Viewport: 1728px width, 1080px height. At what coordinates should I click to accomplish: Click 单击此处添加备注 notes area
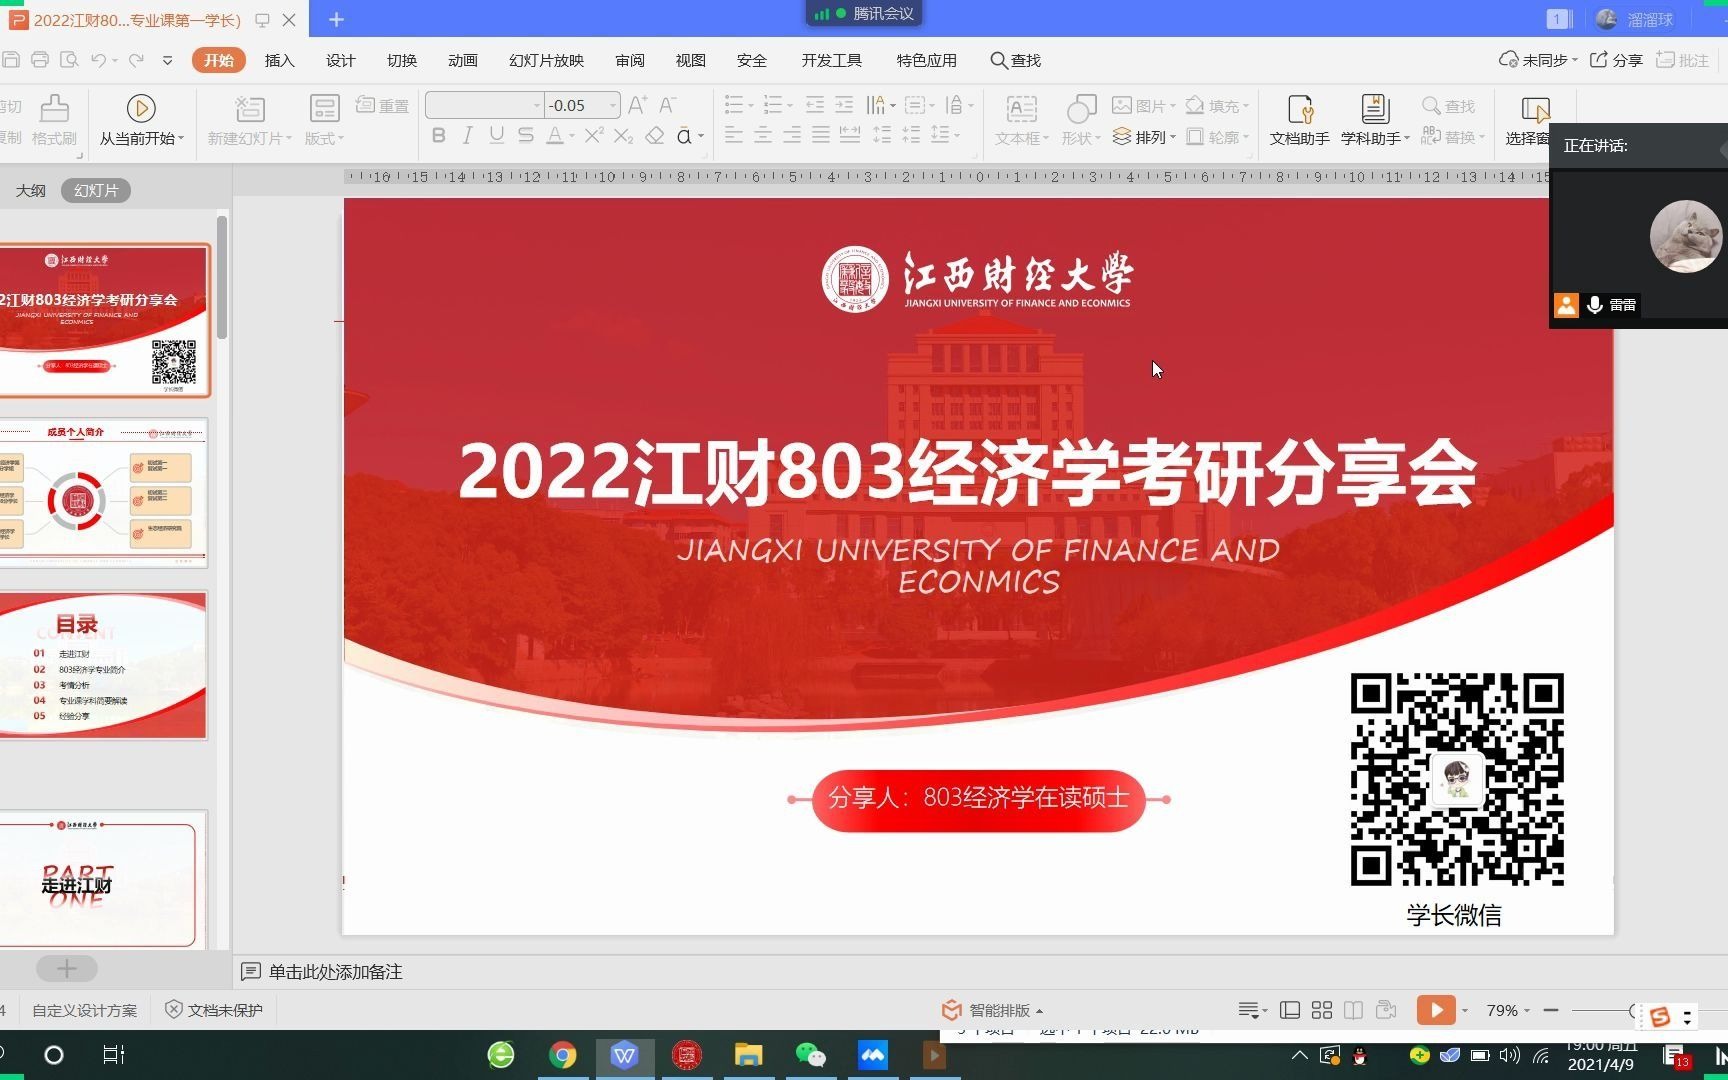[x=335, y=972]
